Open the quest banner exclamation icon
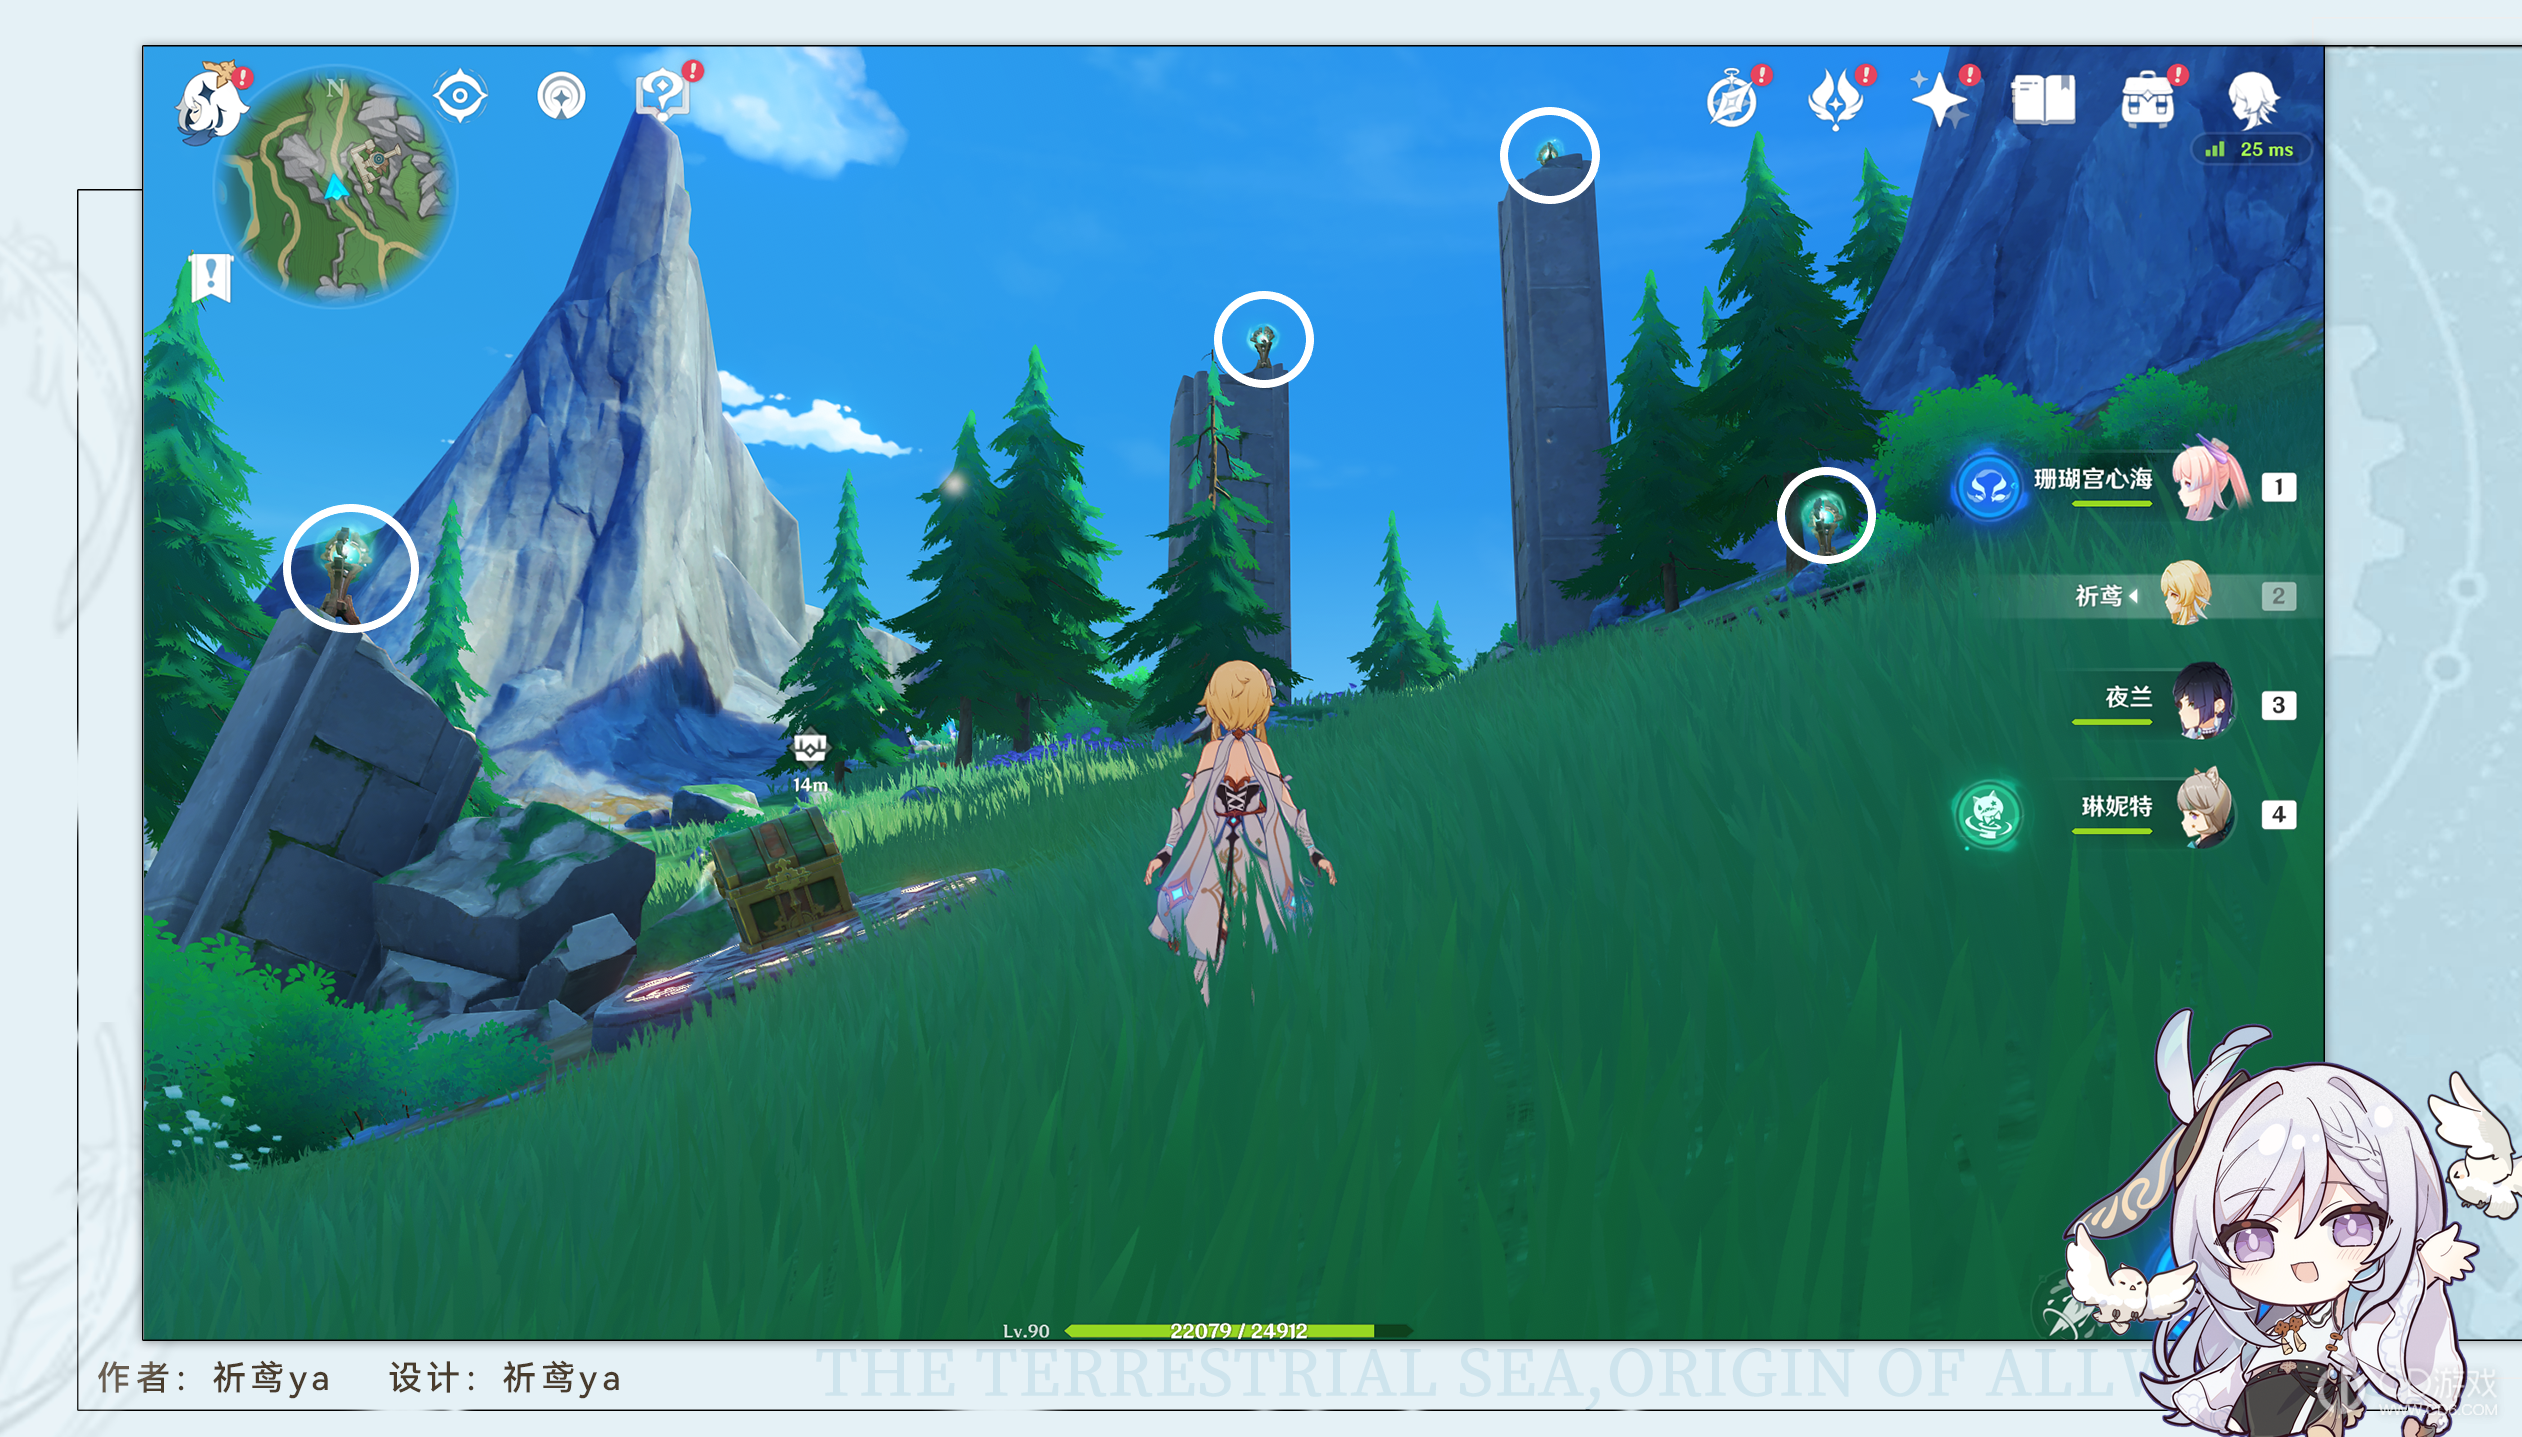This screenshot has width=2522, height=1437. [211, 277]
